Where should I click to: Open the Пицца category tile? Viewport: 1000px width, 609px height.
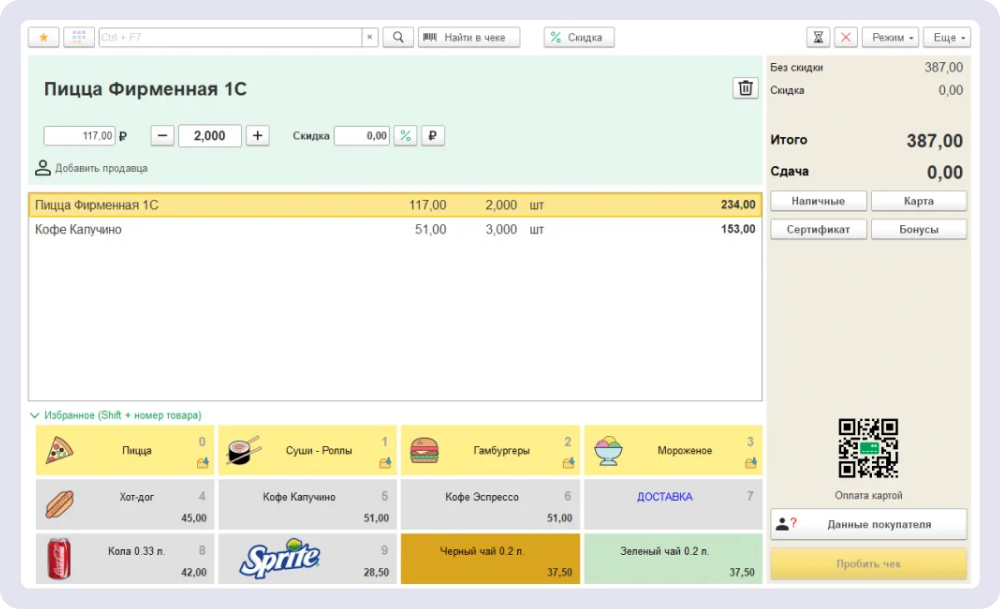tap(125, 451)
